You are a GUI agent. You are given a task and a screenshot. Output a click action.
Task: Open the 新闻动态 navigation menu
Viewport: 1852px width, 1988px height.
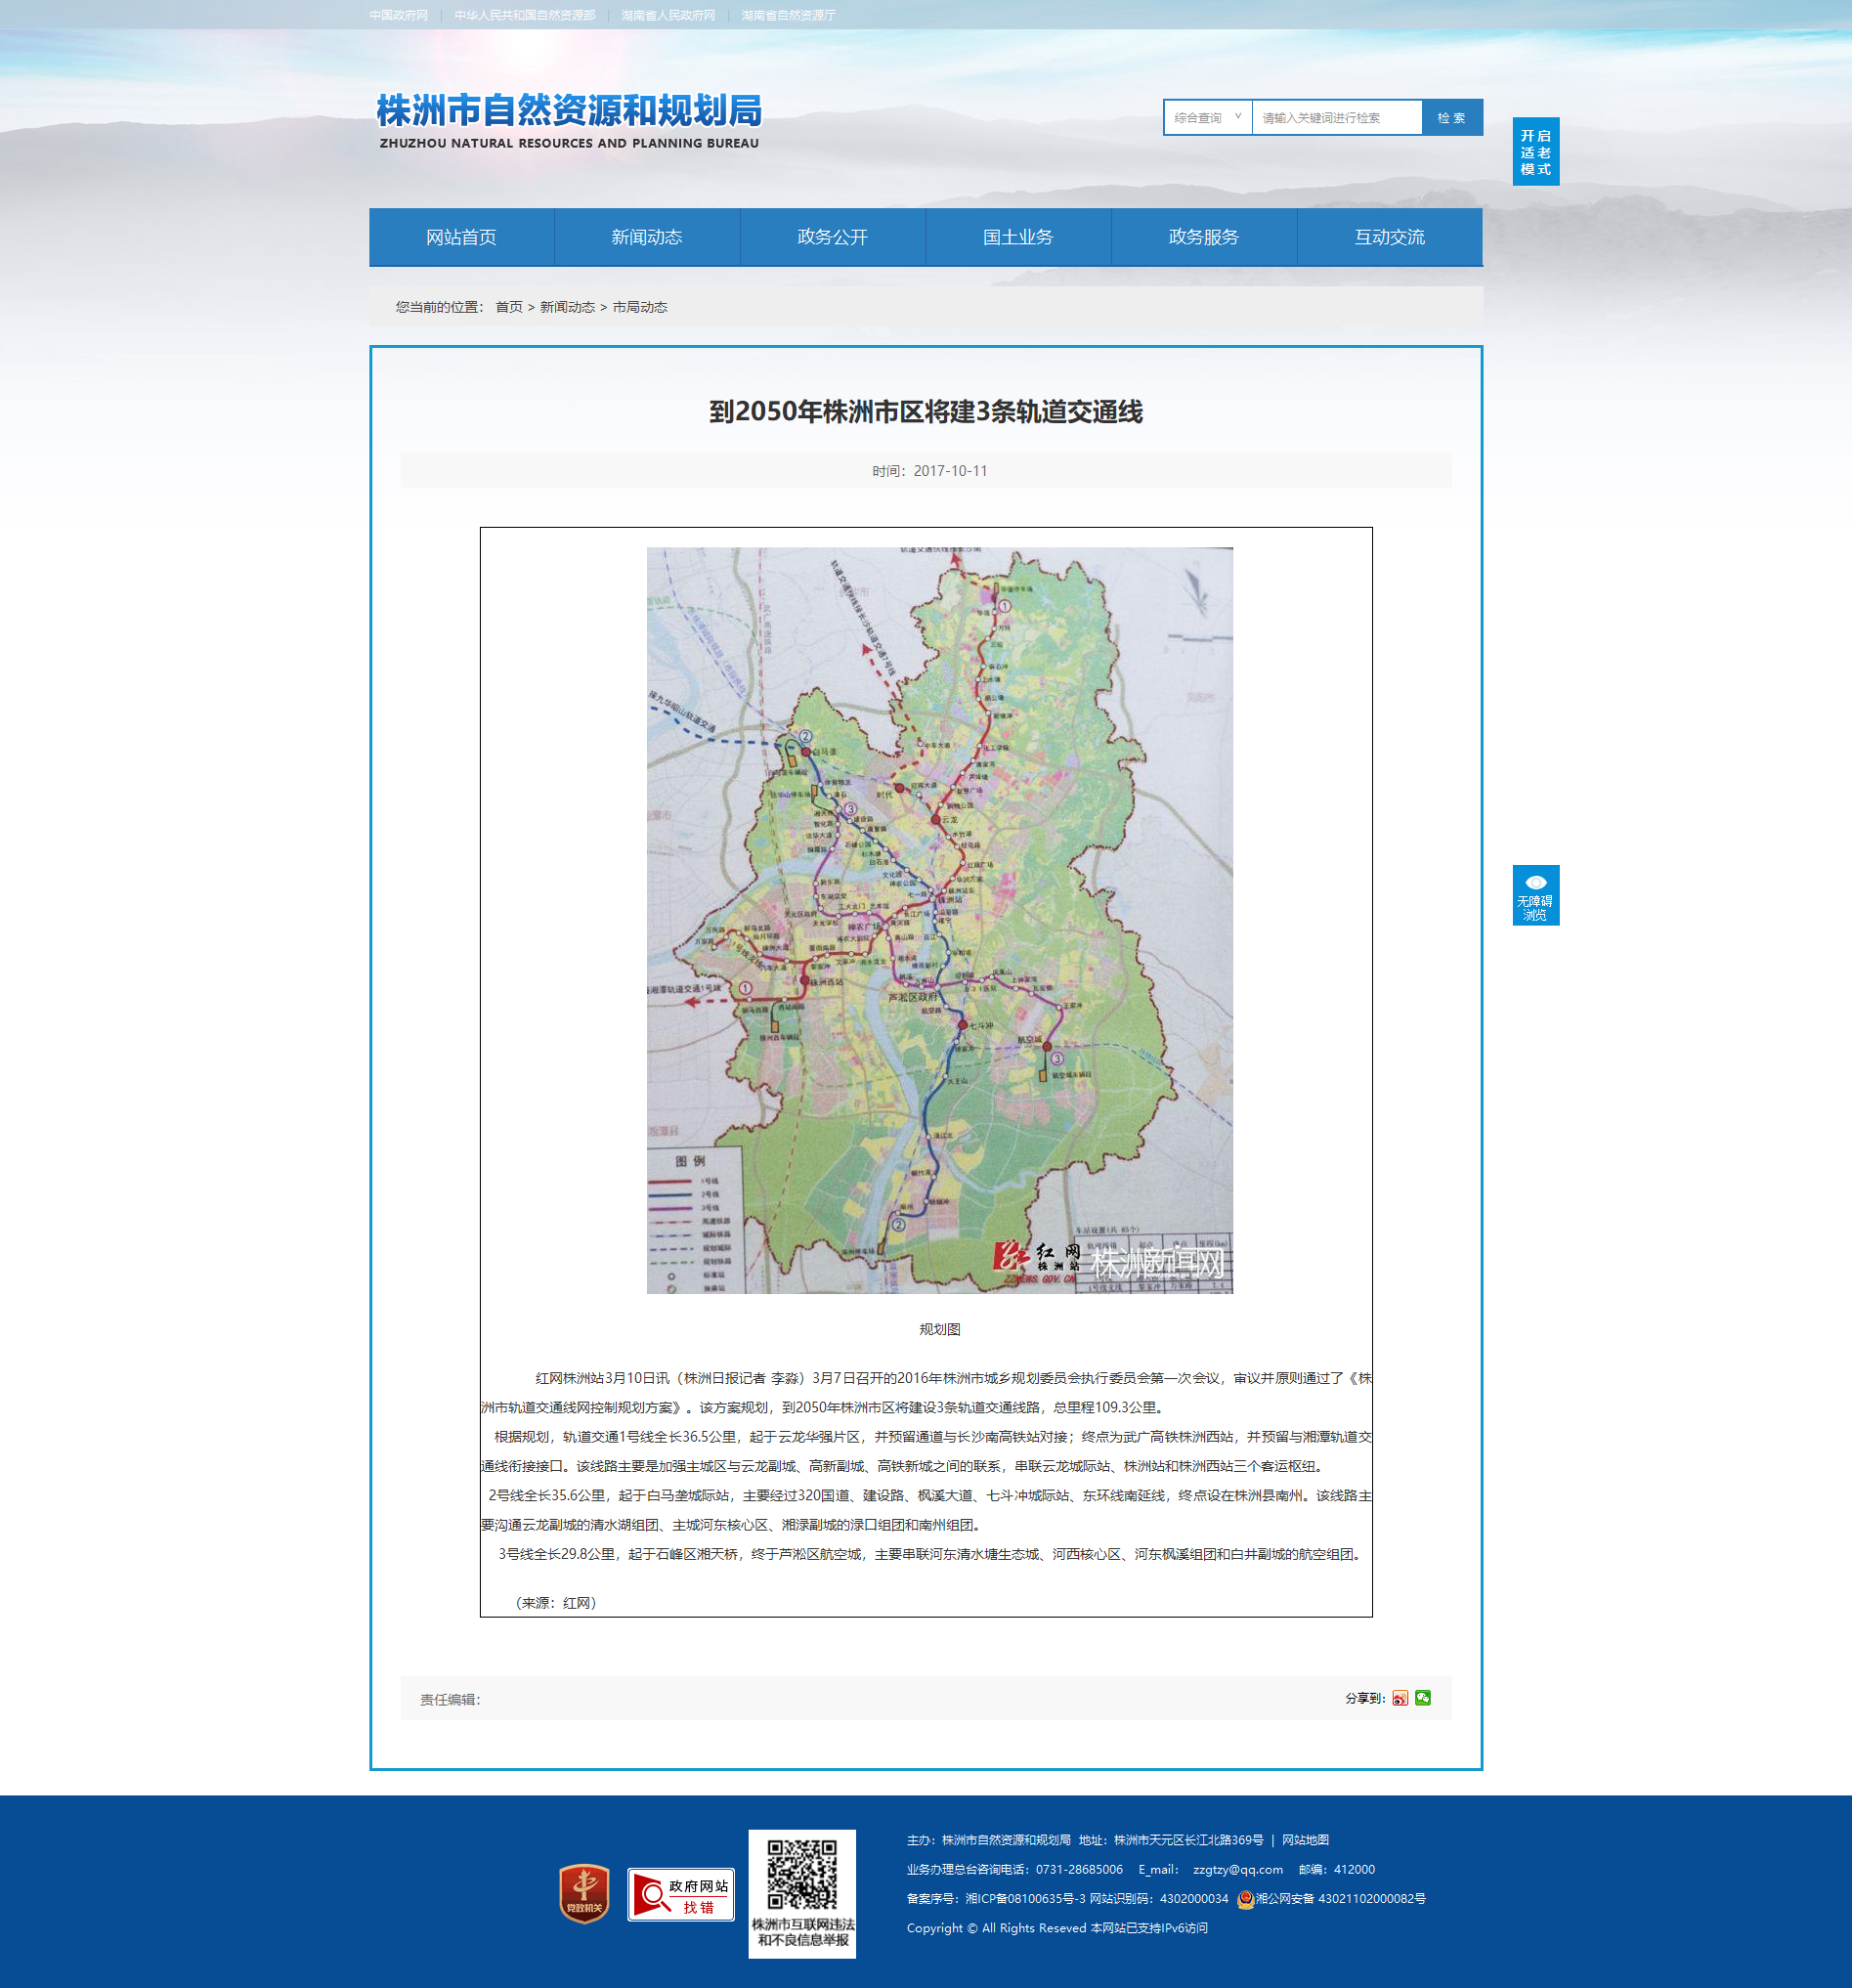pos(647,237)
